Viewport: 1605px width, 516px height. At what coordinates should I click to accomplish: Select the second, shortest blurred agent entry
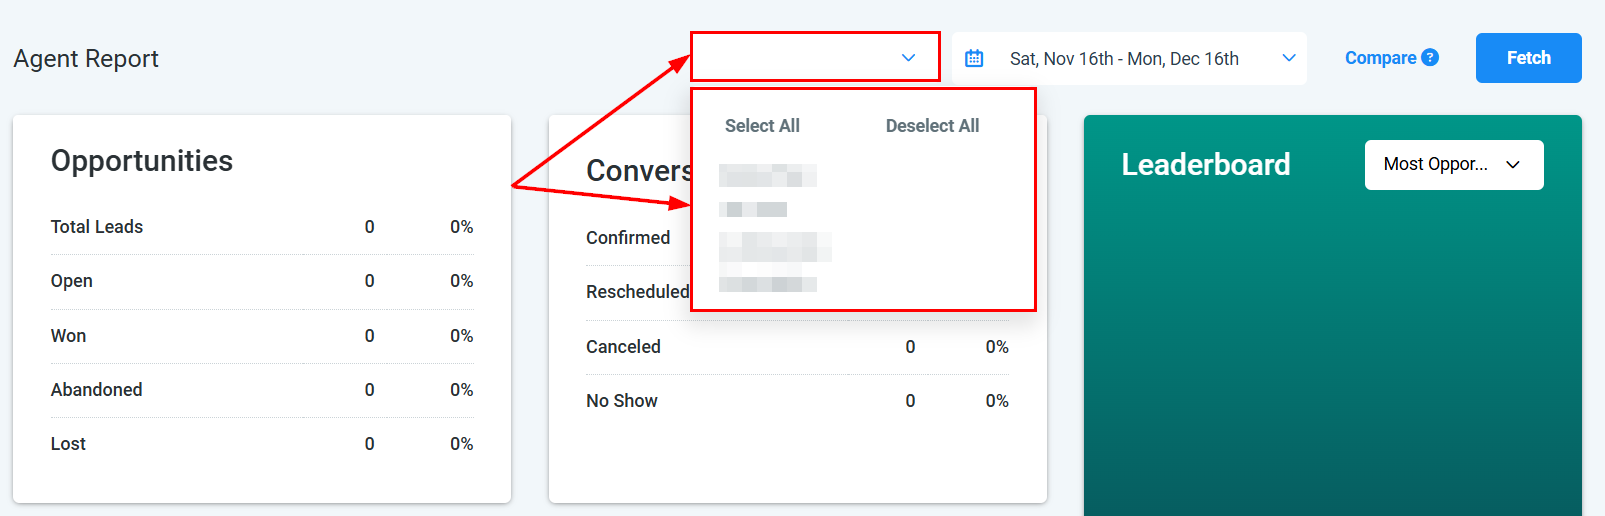pos(753,210)
